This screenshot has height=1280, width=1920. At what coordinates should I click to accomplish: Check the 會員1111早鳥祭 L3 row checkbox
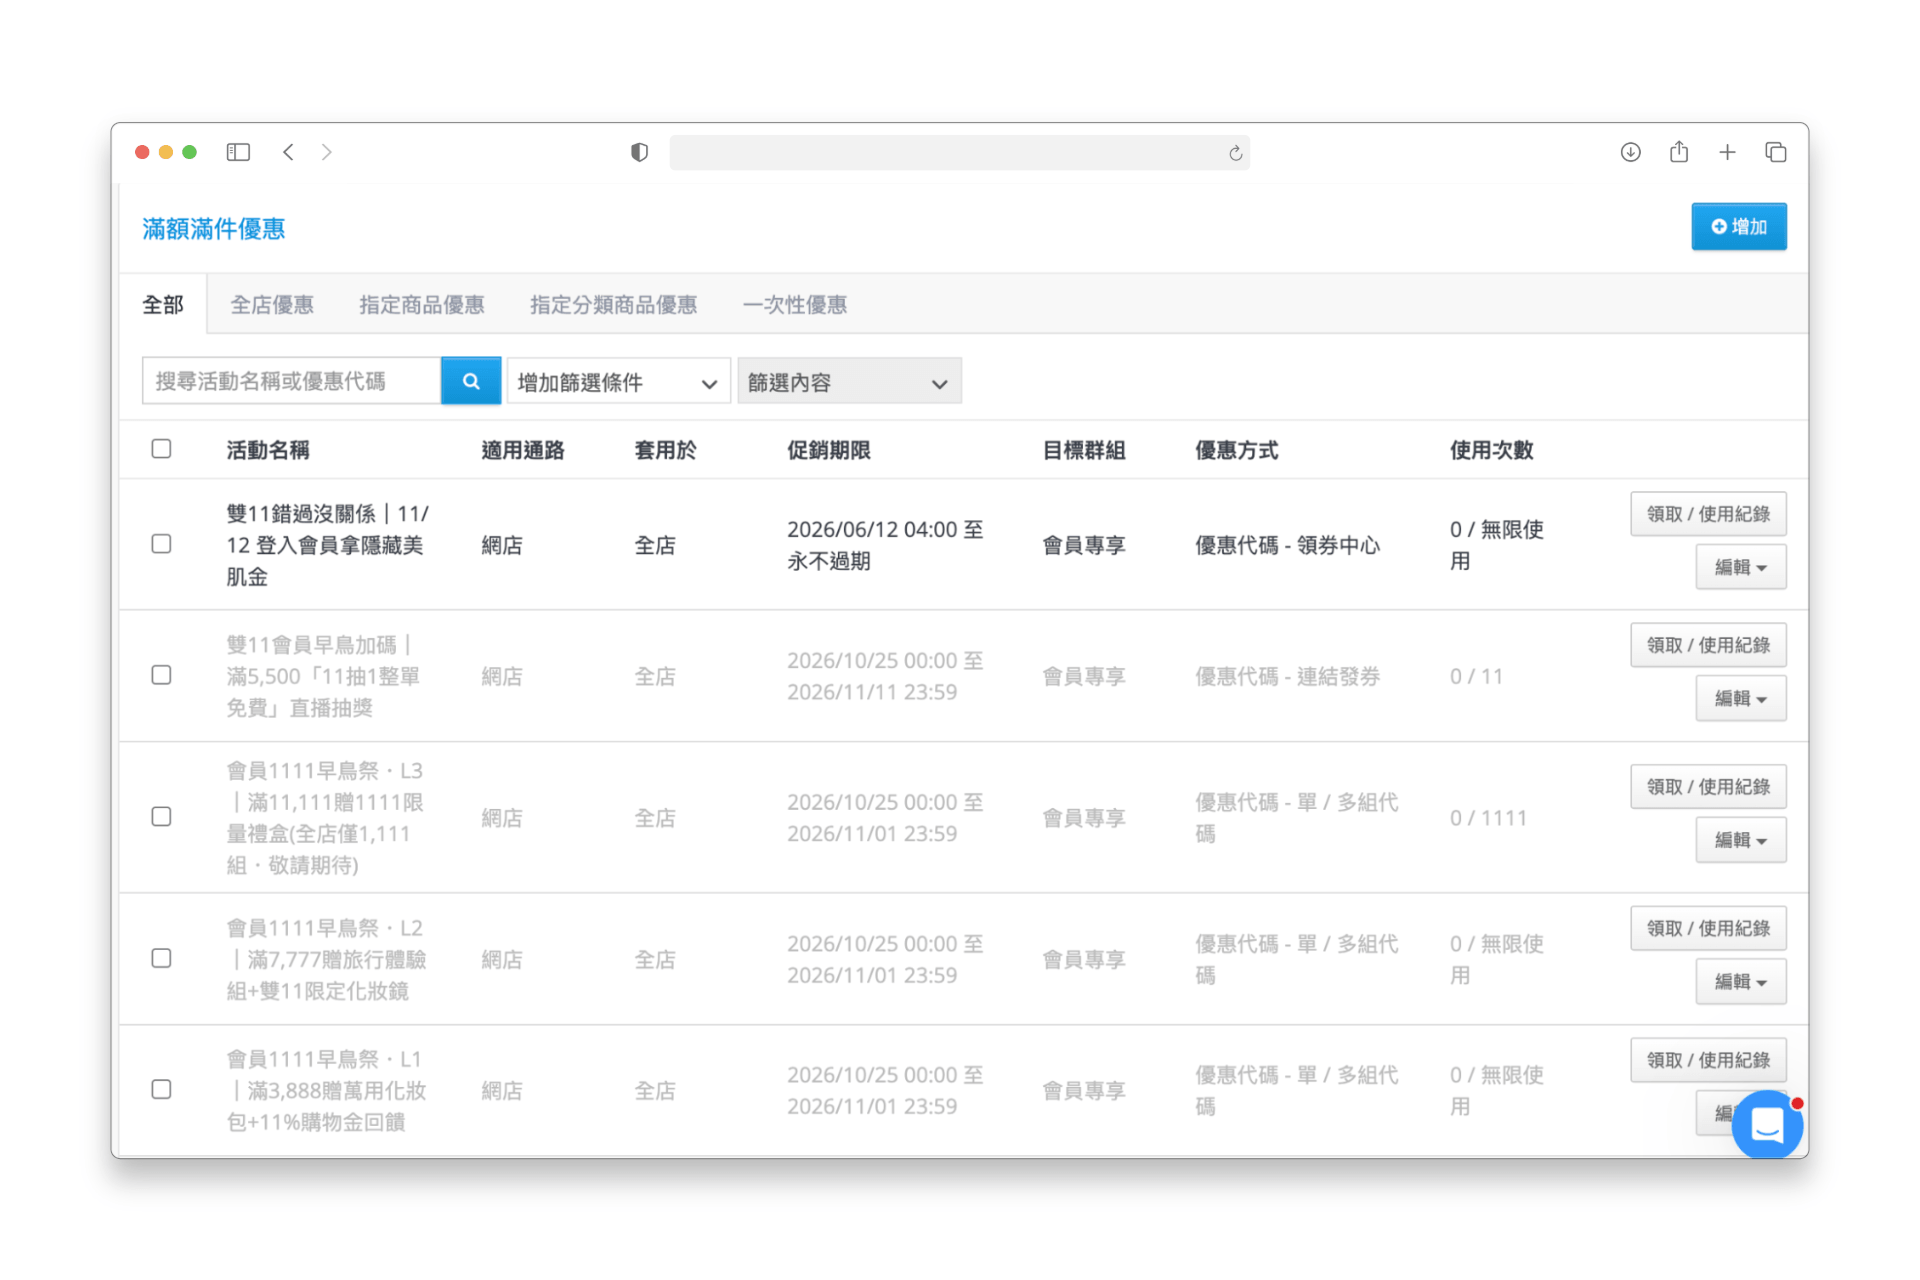(161, 817)
